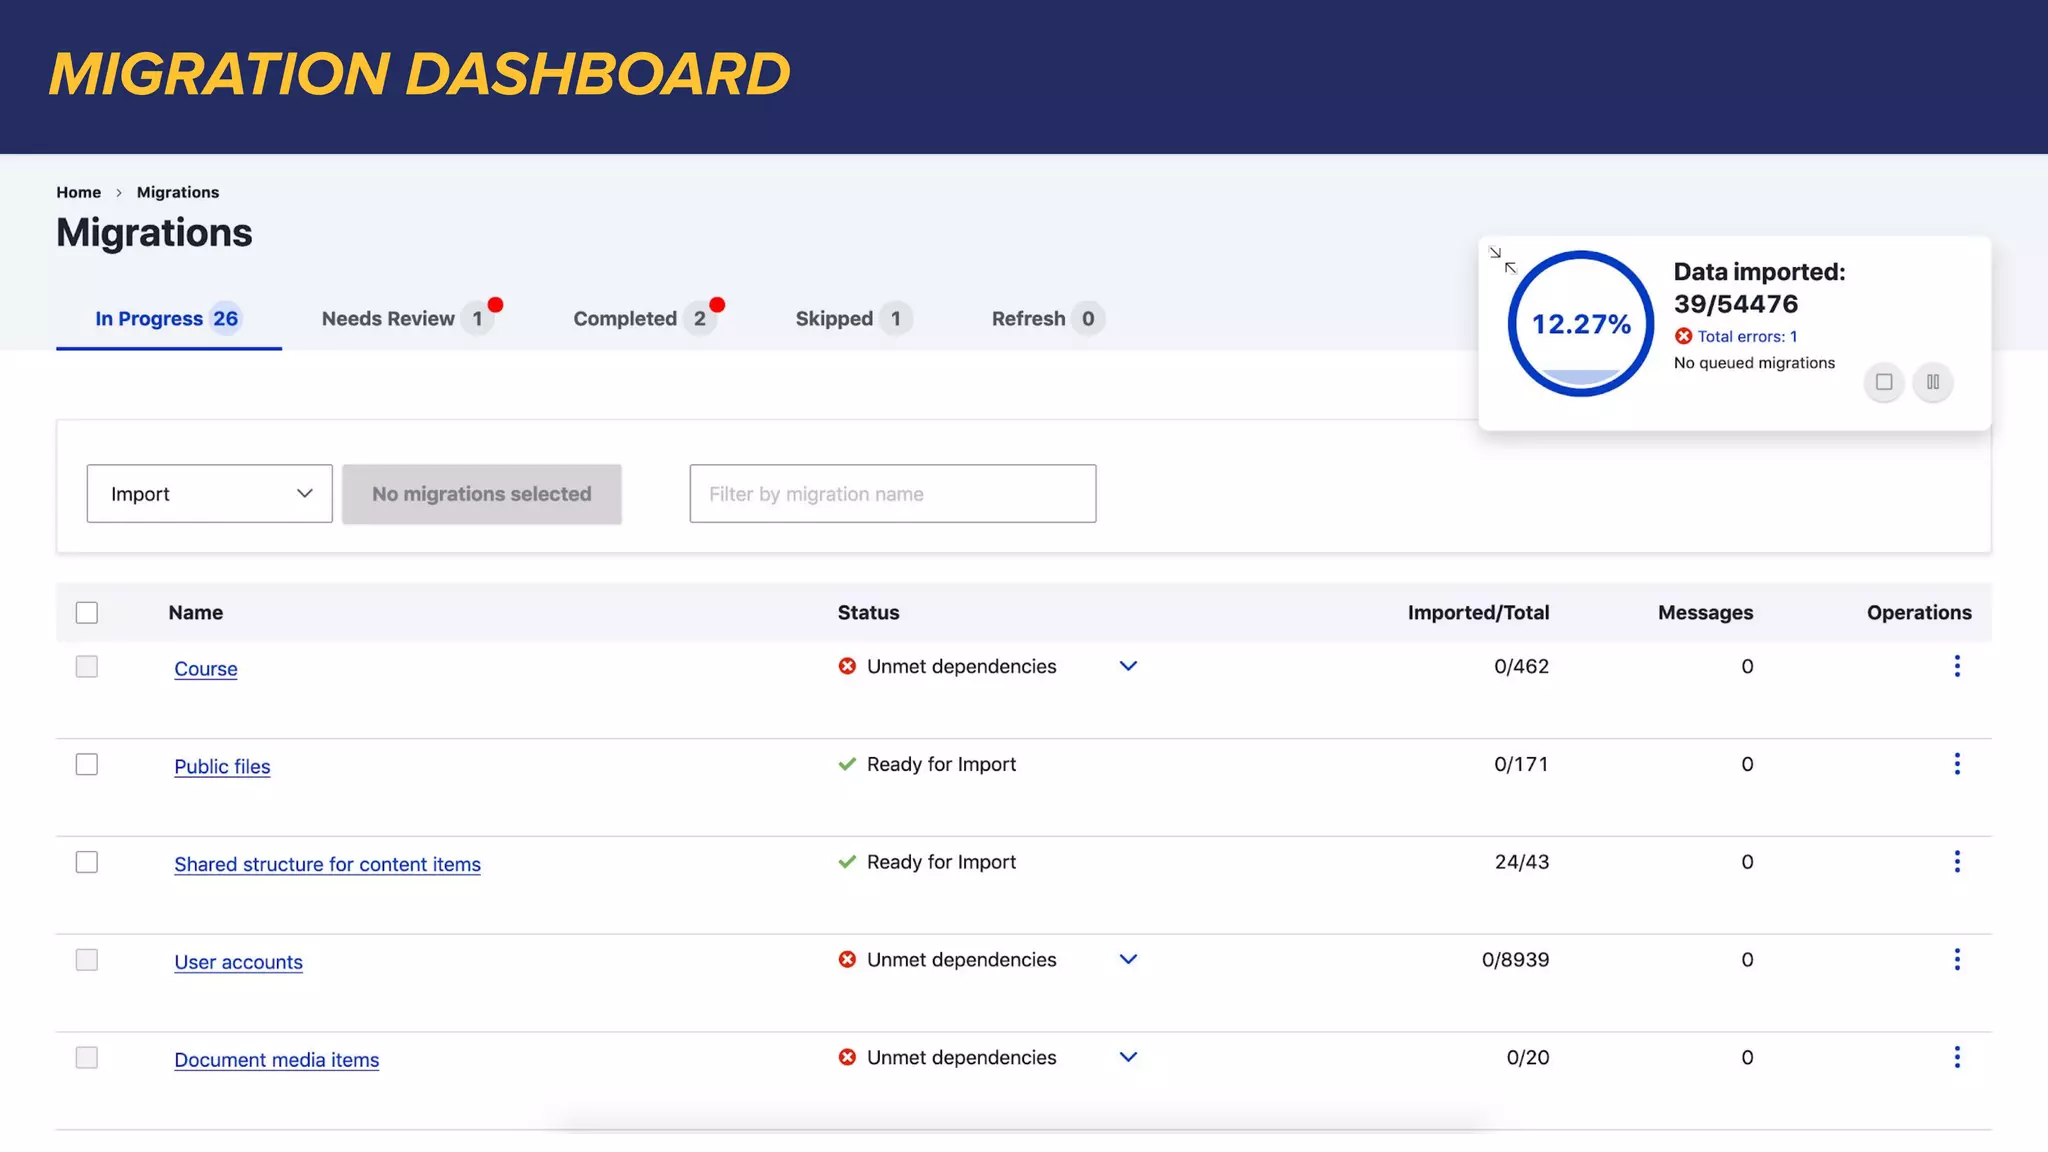Click checkmark icon in Shared structure status
2048x1152 pixels.
click(847, 862)
